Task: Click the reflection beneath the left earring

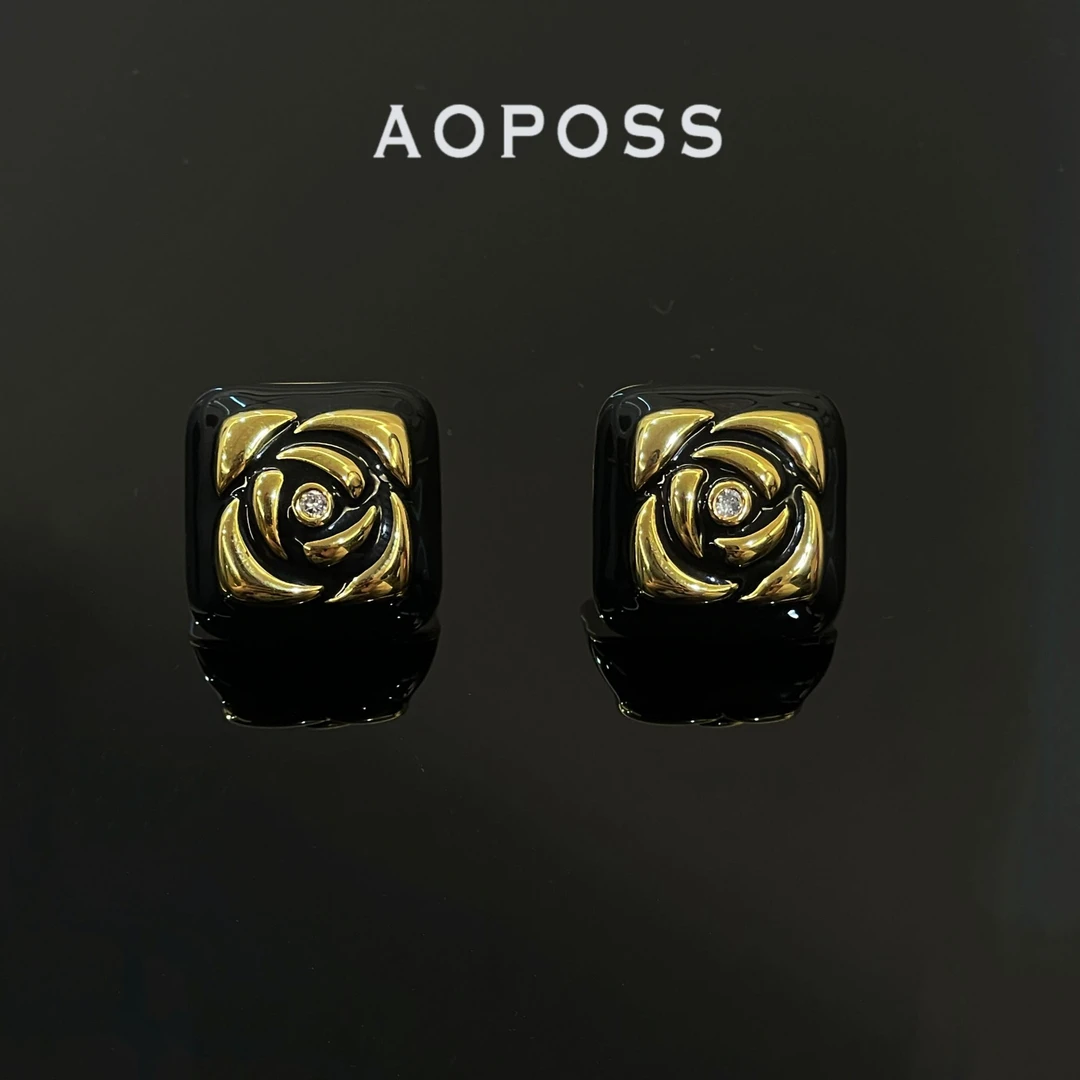Action: click(x=313, y=672)
